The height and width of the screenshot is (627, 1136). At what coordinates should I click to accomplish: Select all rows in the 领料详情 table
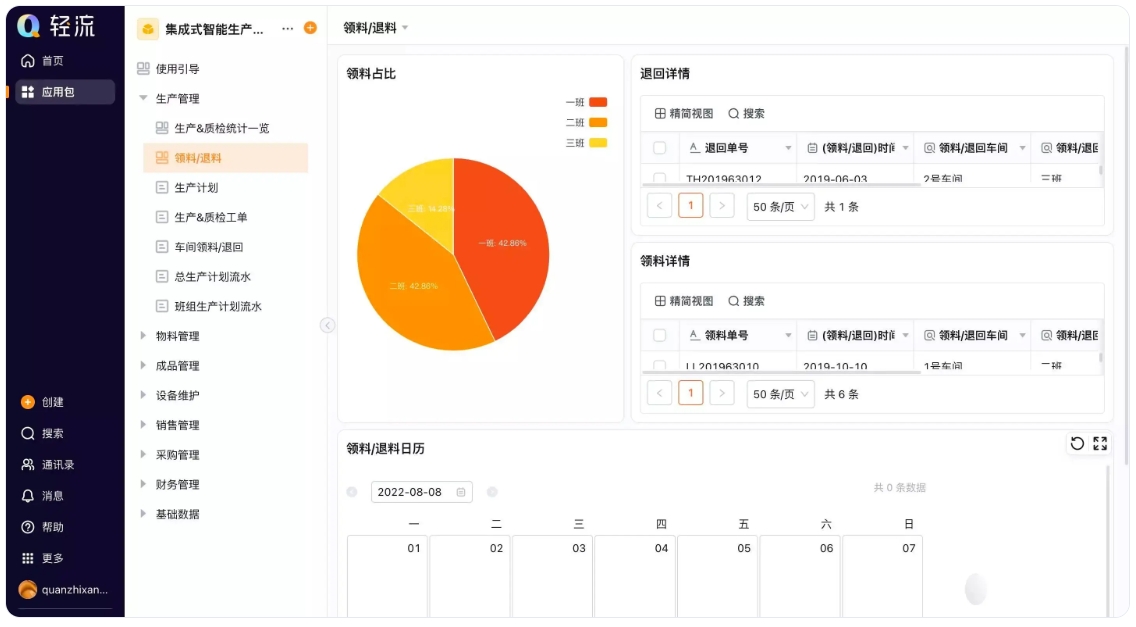click(659, 335)
